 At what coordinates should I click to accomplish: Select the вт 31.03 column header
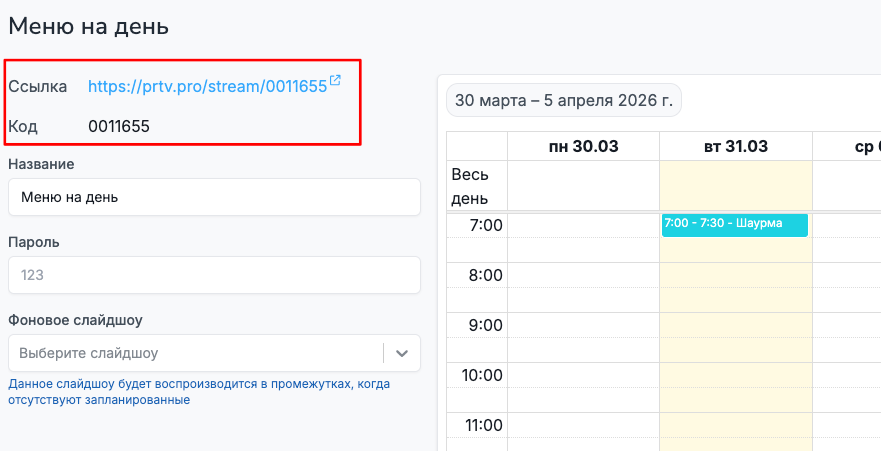pos(735,146)
